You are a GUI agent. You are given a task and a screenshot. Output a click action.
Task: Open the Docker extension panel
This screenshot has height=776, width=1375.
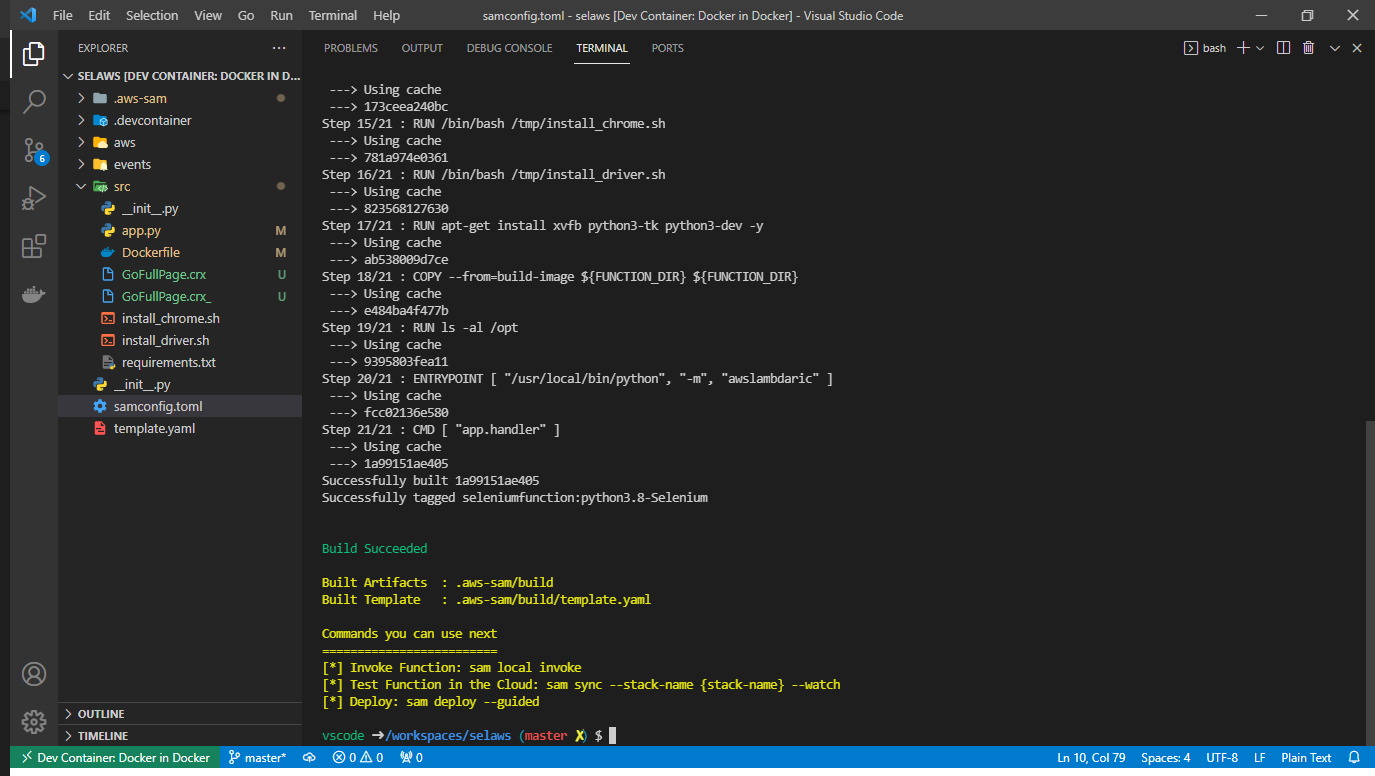point(34,294)
